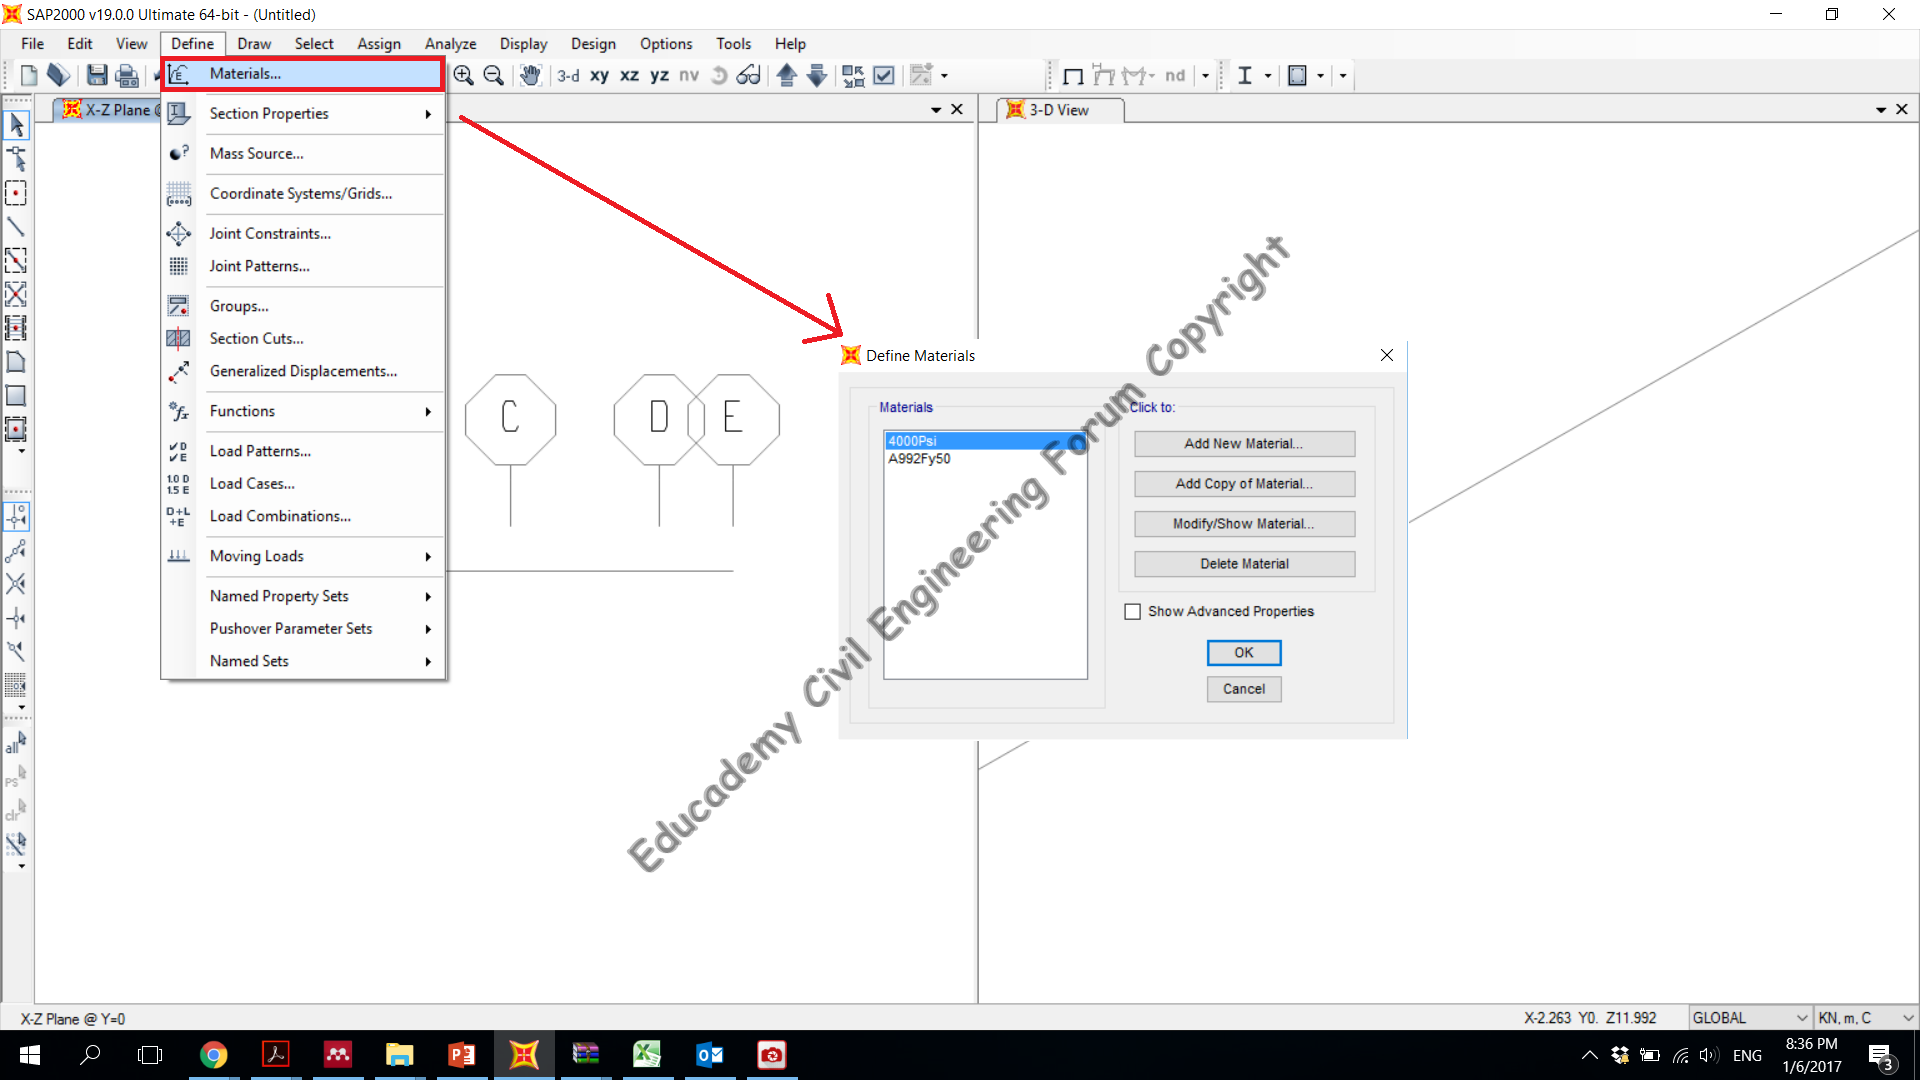Image resolution: width=1920 pixels, height=1080 pixels.
Task: Open the Assign menu
Action: pos(379,44)
